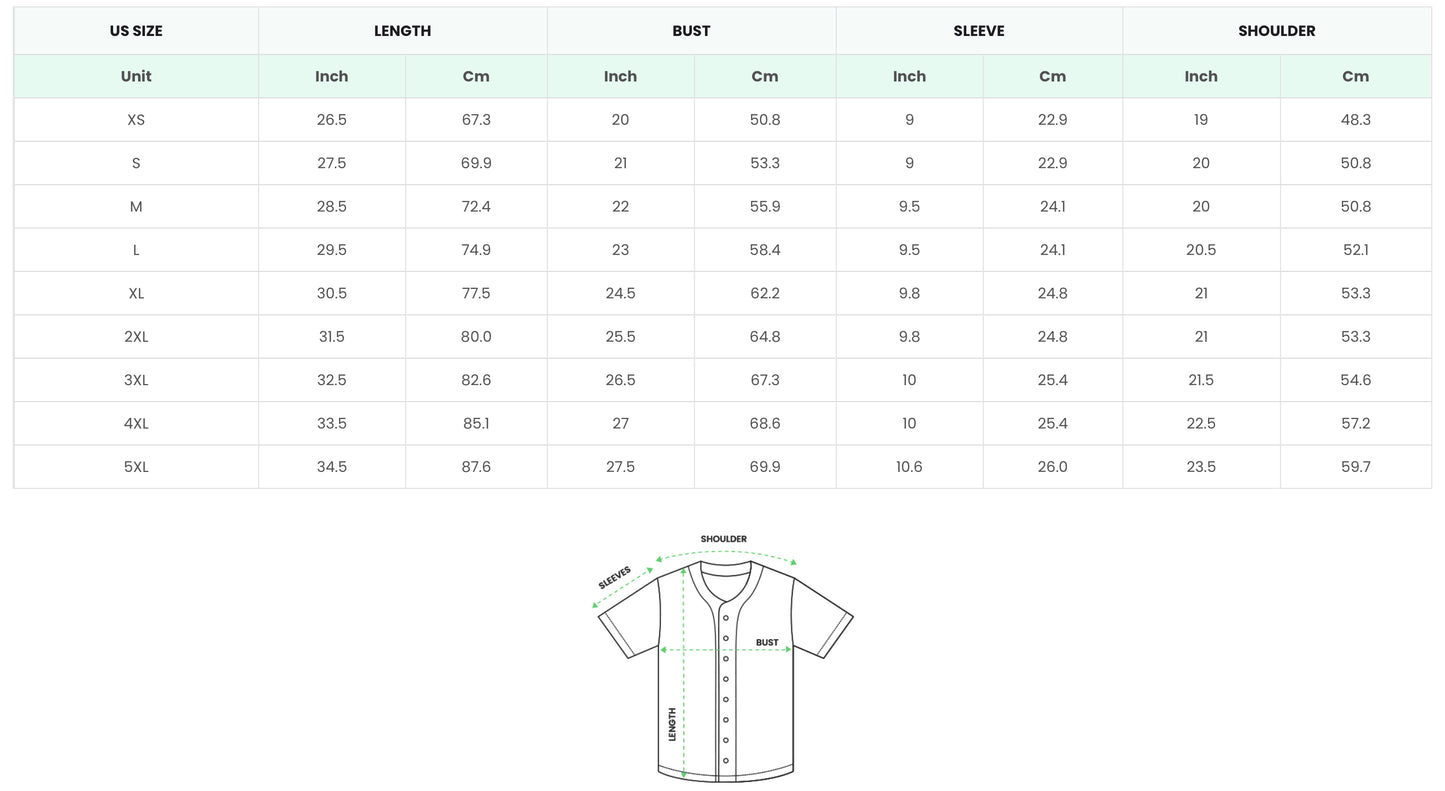The width and height of the screenshot is (1445, 791).
Task: Click the XL bust value 62.2
Action: (x=765, y=294)
